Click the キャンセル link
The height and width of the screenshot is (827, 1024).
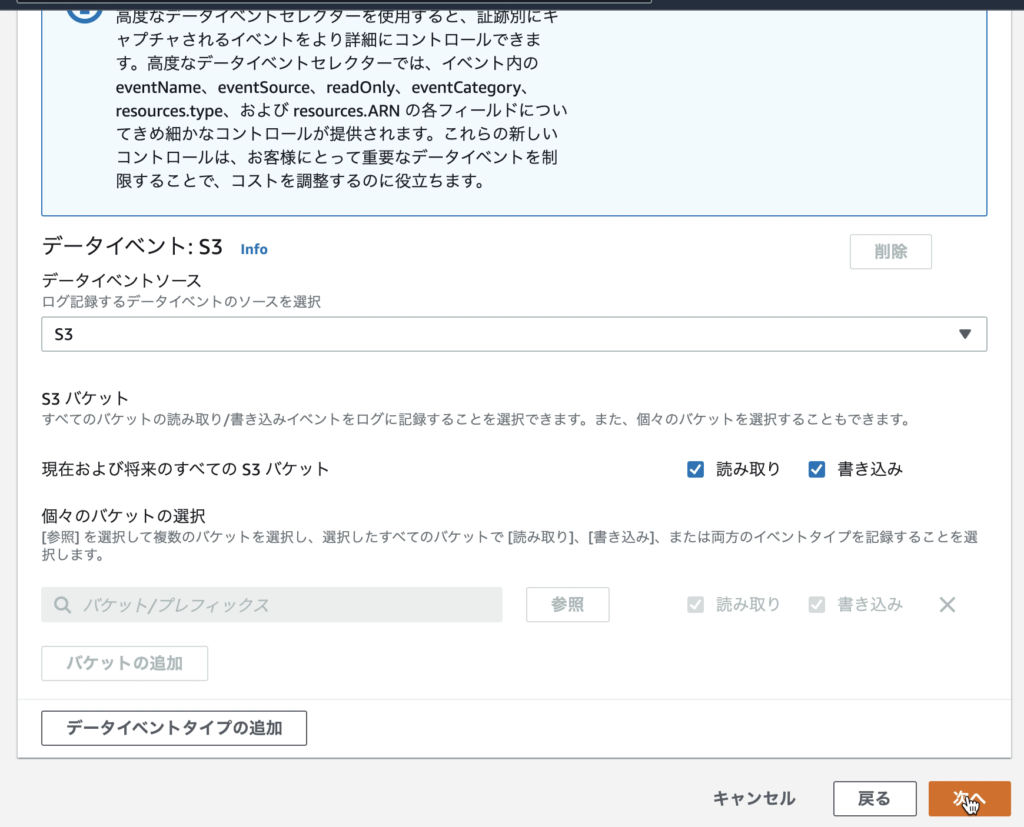[754, 798]
